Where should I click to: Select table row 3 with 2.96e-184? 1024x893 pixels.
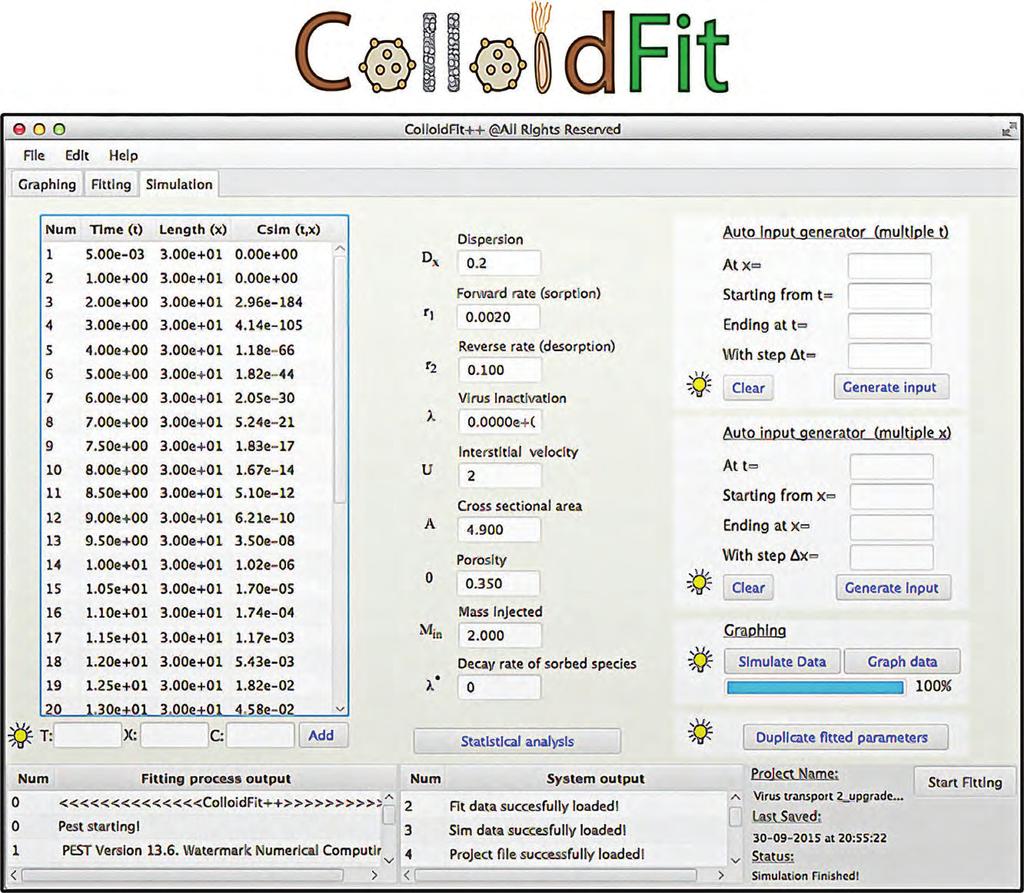188,302
